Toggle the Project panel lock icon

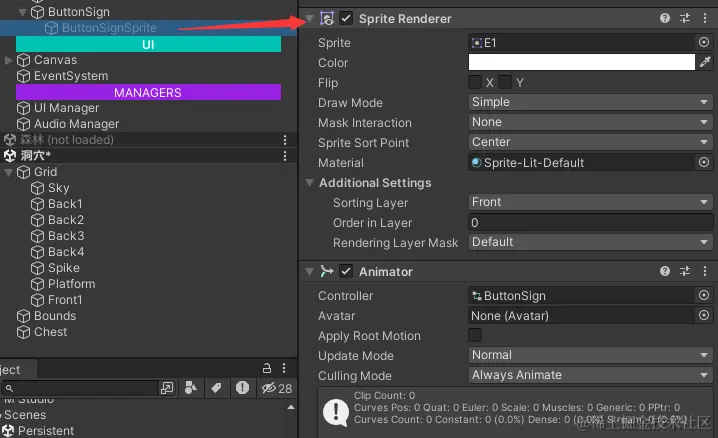click(267, 368)
